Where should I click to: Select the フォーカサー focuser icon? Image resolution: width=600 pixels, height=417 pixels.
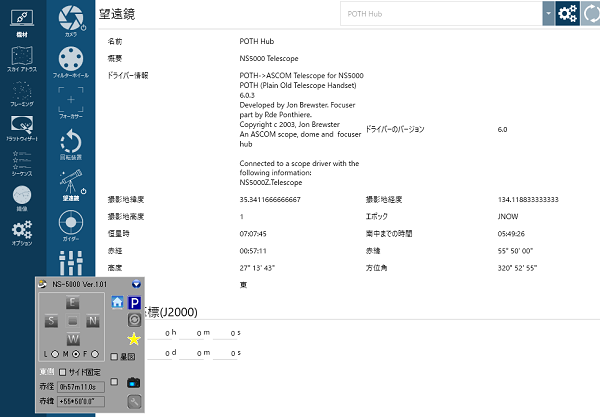point(71,103)
